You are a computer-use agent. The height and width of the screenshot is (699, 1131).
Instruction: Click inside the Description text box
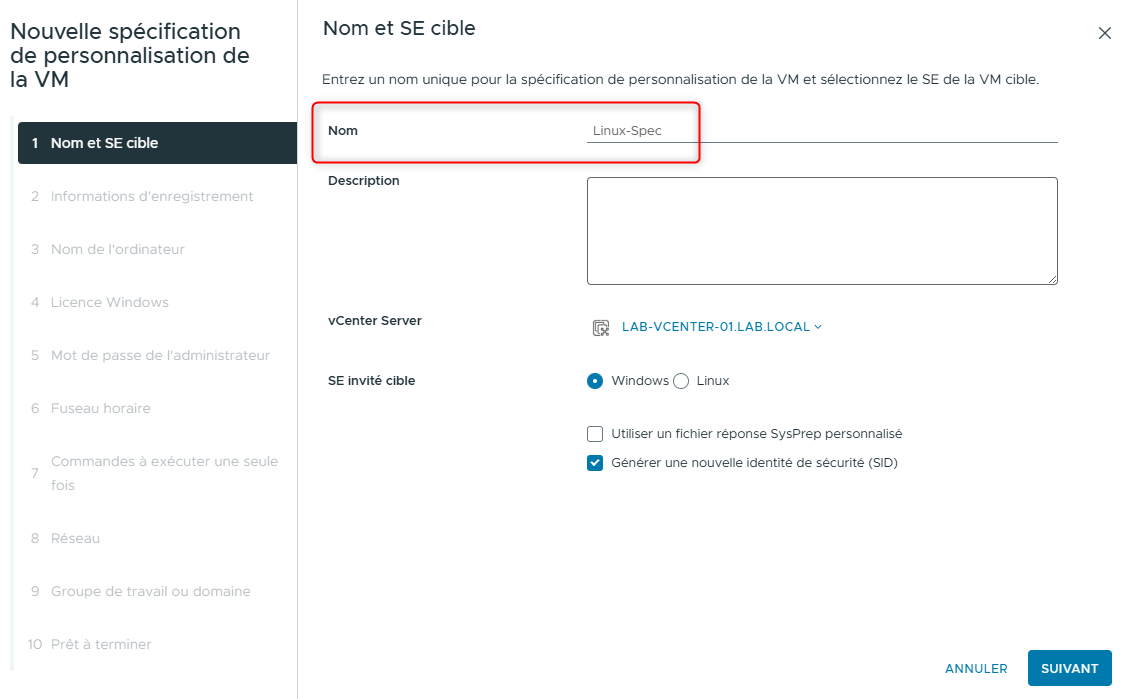pyautogui.click(x=820, y=230)
